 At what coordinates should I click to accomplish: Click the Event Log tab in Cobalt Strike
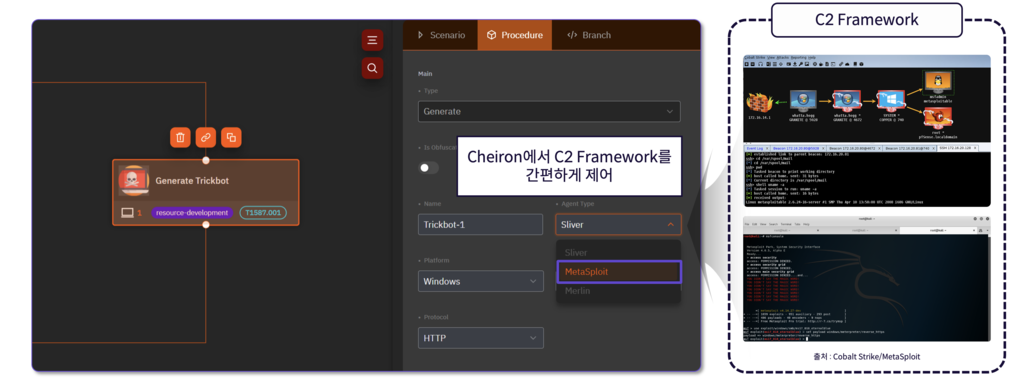coord(758,149)
